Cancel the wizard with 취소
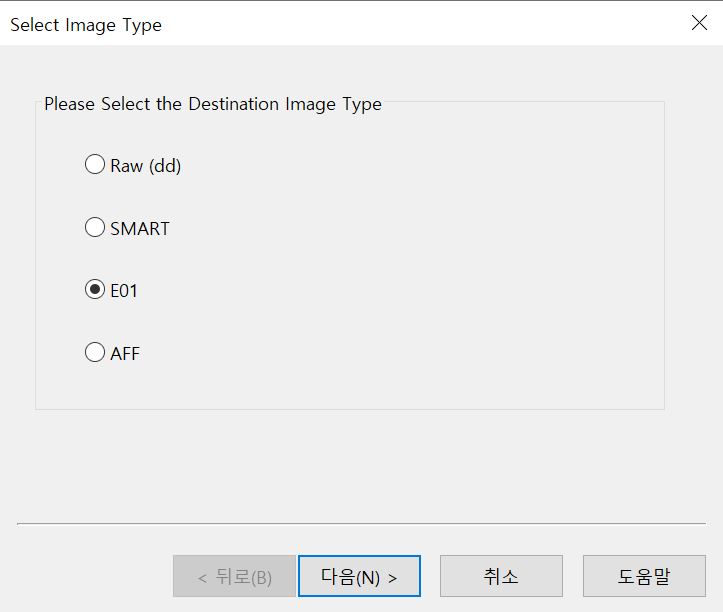Image resolution: width=723 pixels, height=612 pixels. point(501,576)
